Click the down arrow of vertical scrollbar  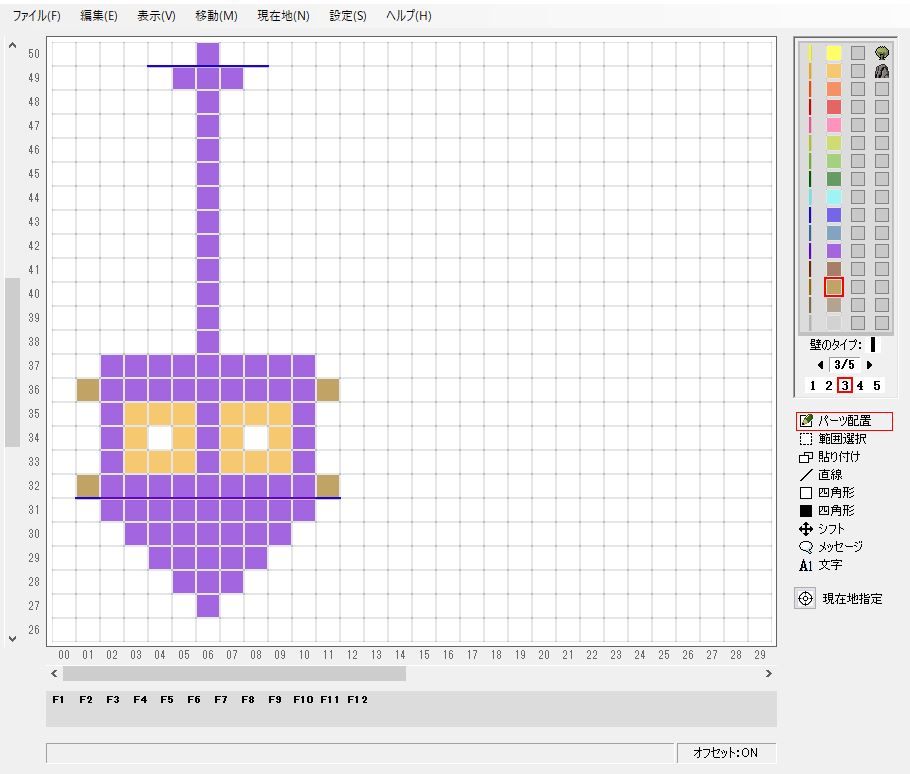point(12,639)
